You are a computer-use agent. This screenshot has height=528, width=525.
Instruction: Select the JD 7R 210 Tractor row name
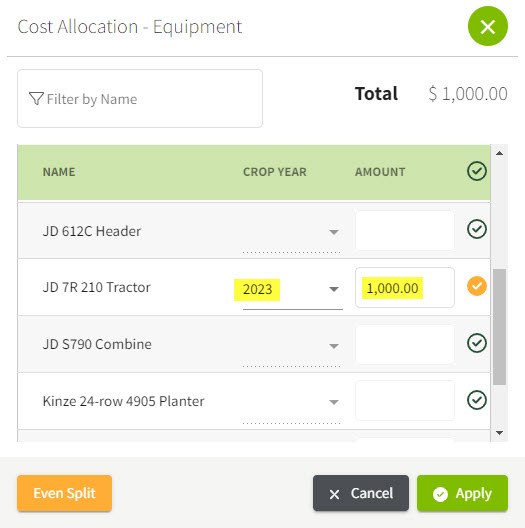[x=96, y=288]
